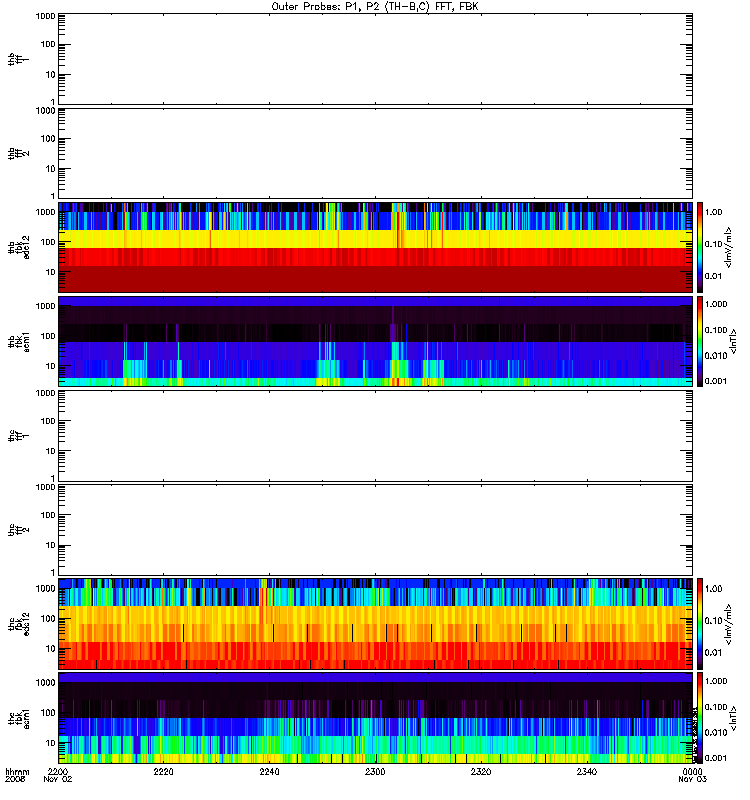Viewport: 750px width, 800px height.
Task: Select the empty thb fff 1 panel
Action: click(x=376, y=59)
